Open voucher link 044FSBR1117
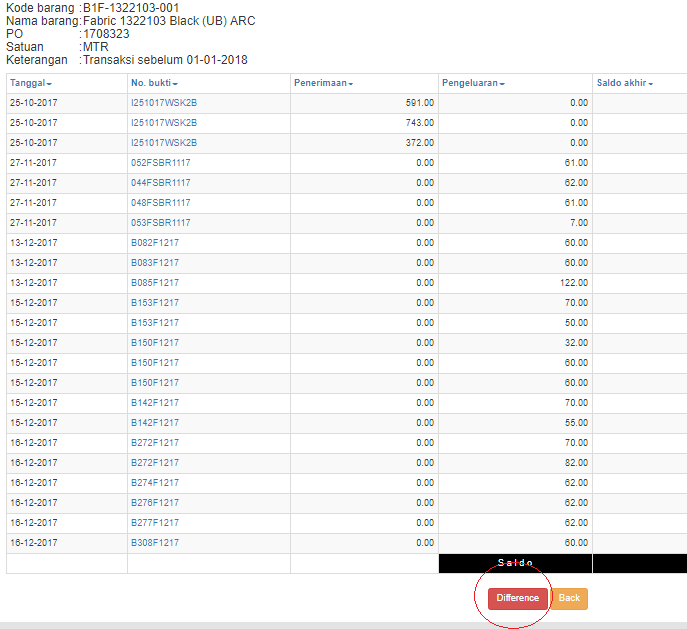The image size is (687, 629). [x=161, y=183]
